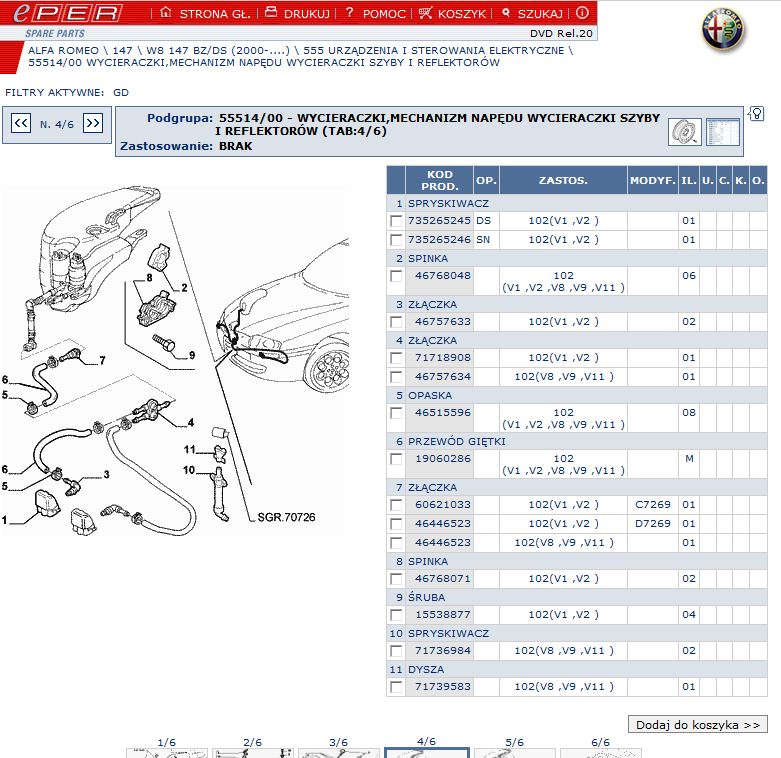The image size is (781, 758).
Task: Check the box for part 735265245
Action: pos(396,221)
